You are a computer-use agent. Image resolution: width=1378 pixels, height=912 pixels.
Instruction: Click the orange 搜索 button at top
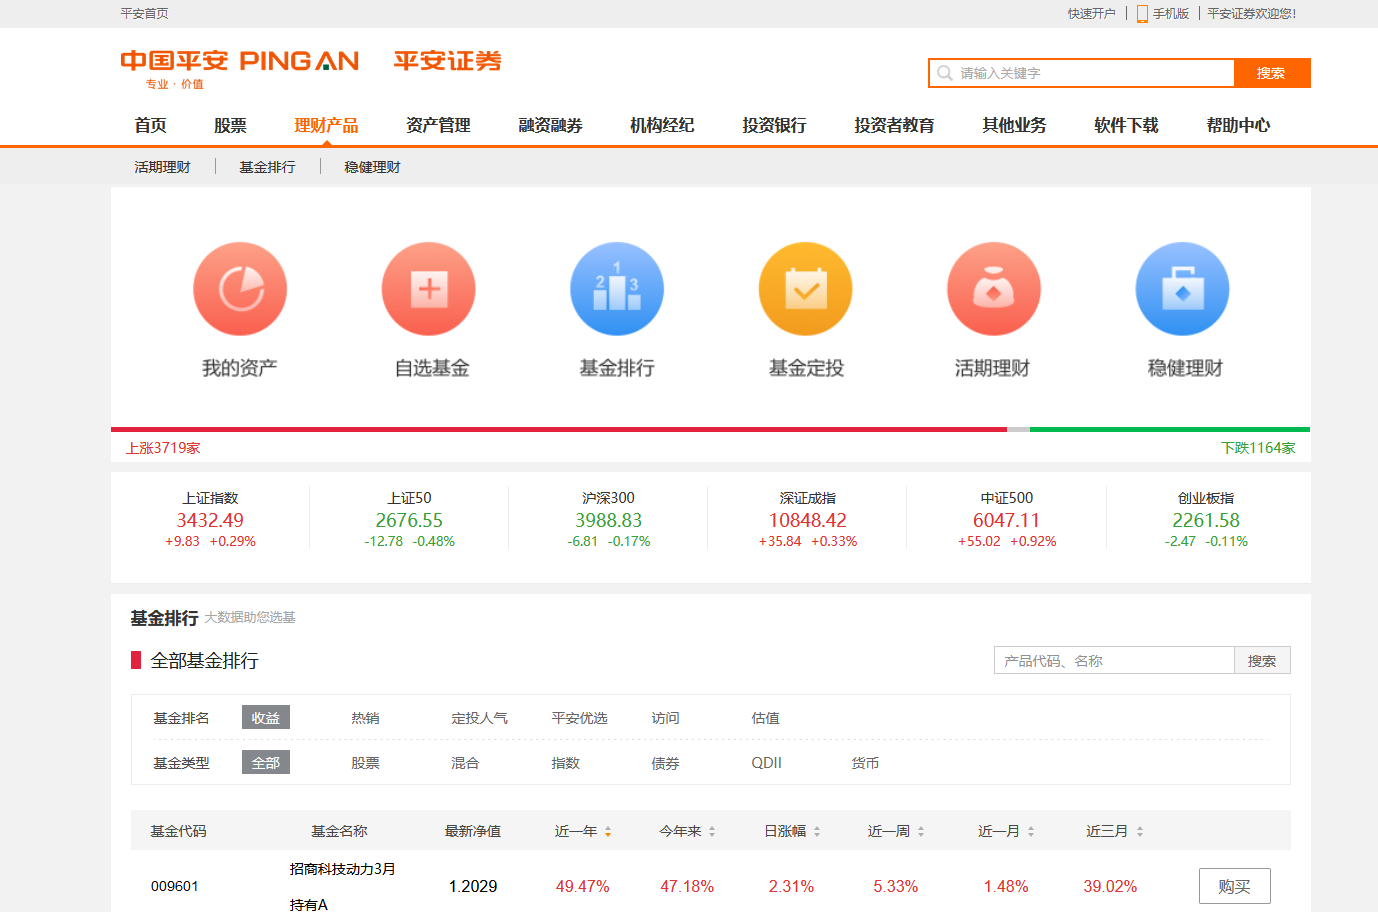[x=1271, y=73]
